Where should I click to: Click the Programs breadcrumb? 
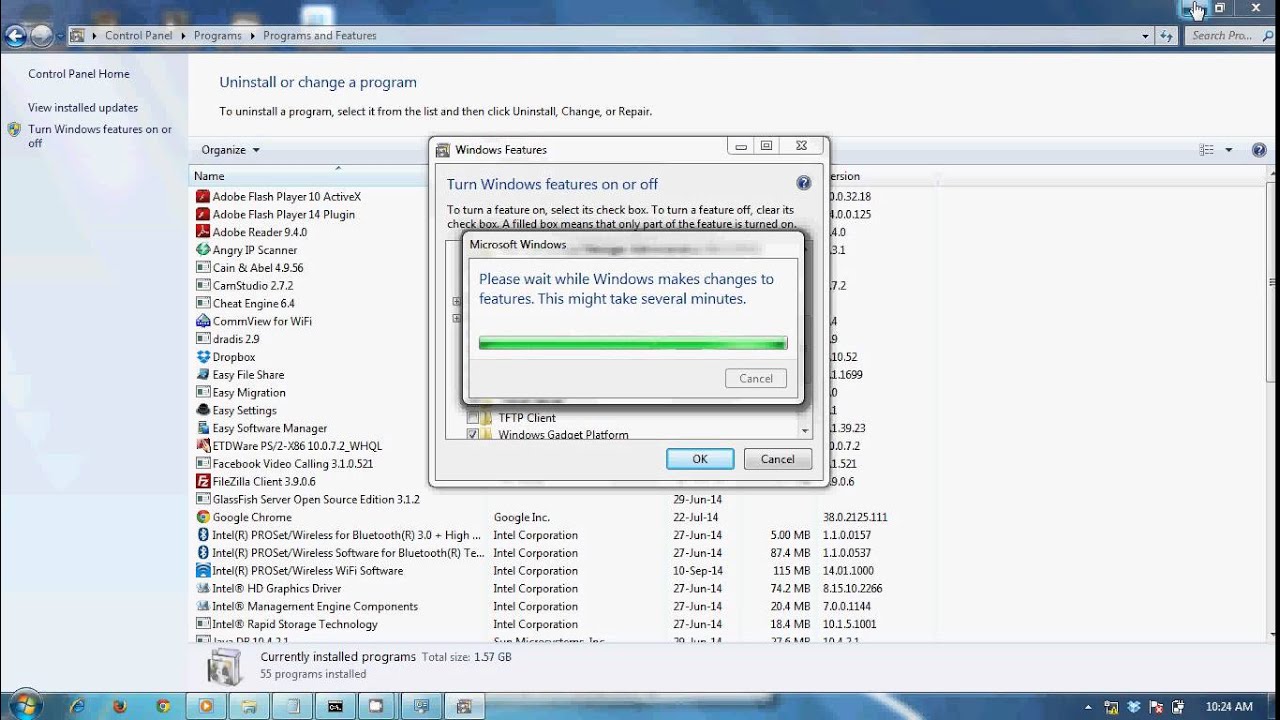click(x=218, y=36)
